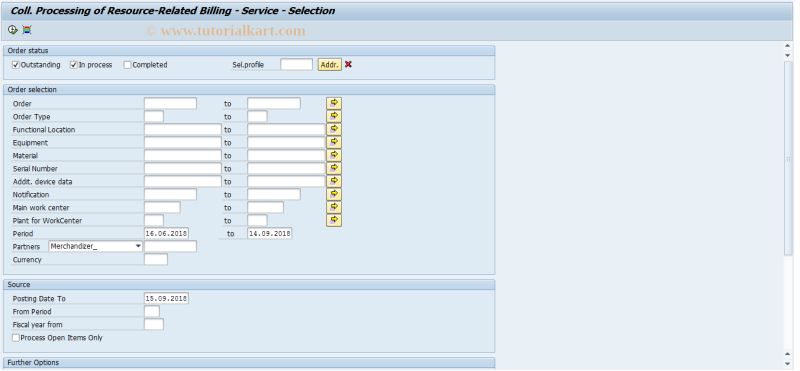Click Main work center to field
This screenshot has height=371, width=800.
[265, 208]
